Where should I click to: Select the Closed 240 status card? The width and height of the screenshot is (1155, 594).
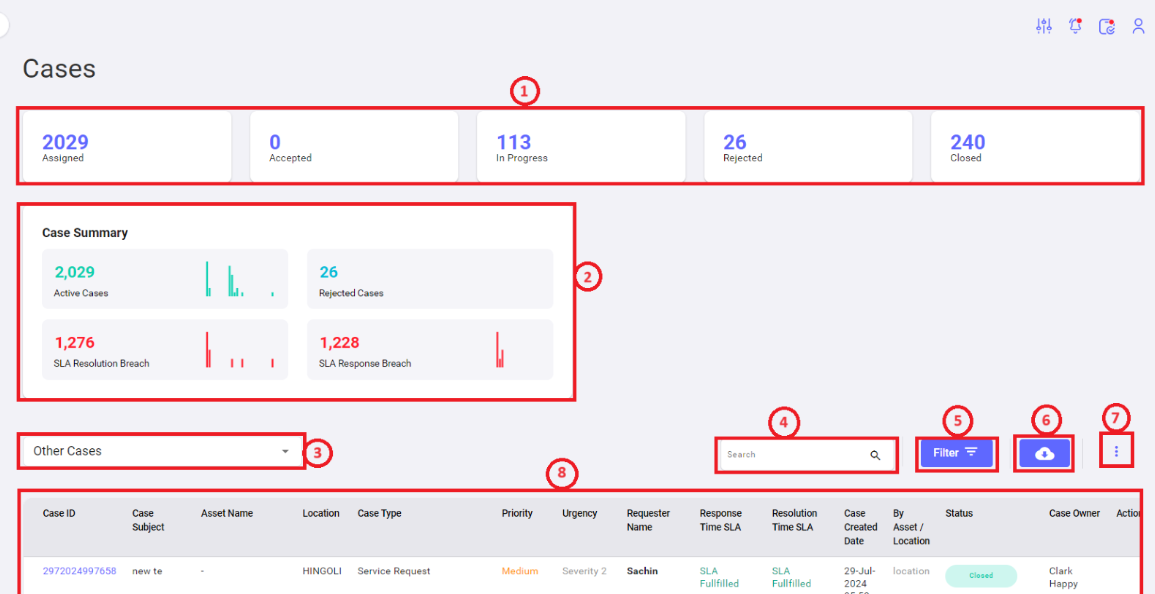click(x=1034, y=147)
